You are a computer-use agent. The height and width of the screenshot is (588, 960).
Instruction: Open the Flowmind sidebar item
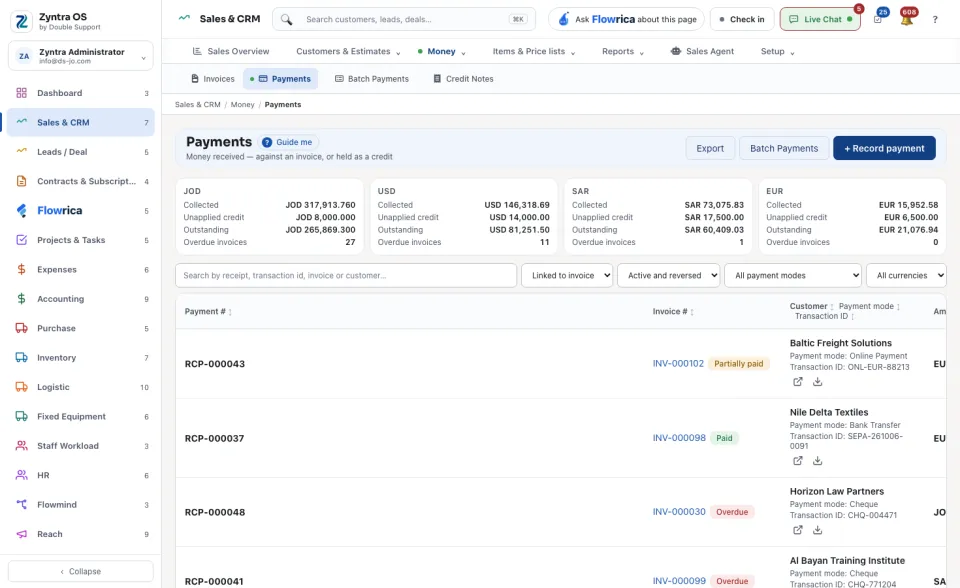coord(81,505)
